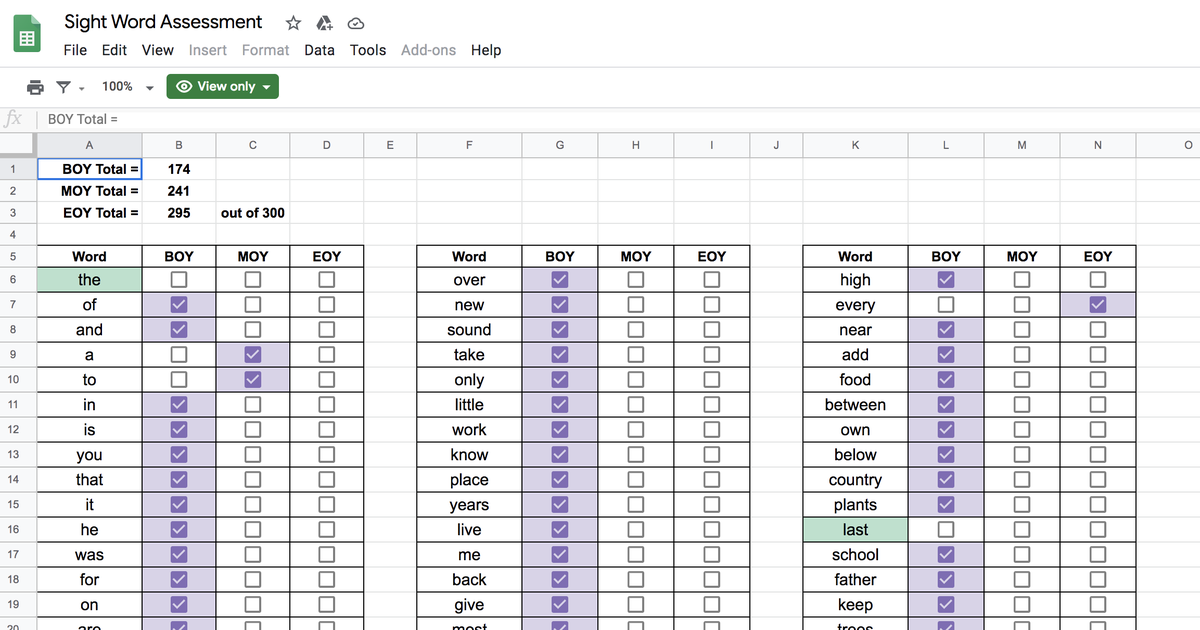
Task: Select the word cell 'country'
Action: 855,480
